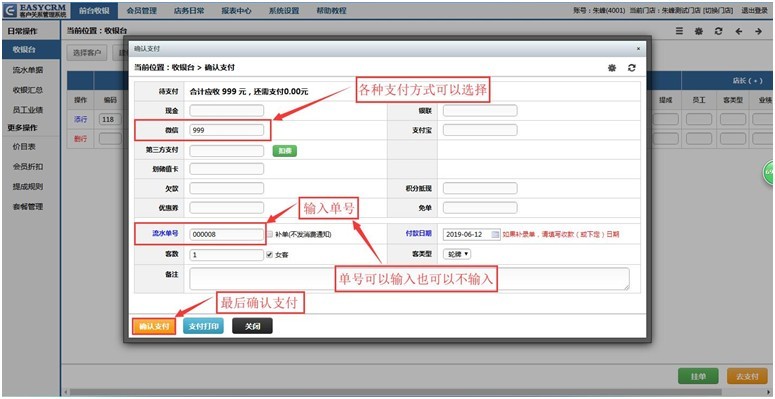Screen dimensions: 775x399
Task: Click the [切换门店] link
Action: click(717, 10)
